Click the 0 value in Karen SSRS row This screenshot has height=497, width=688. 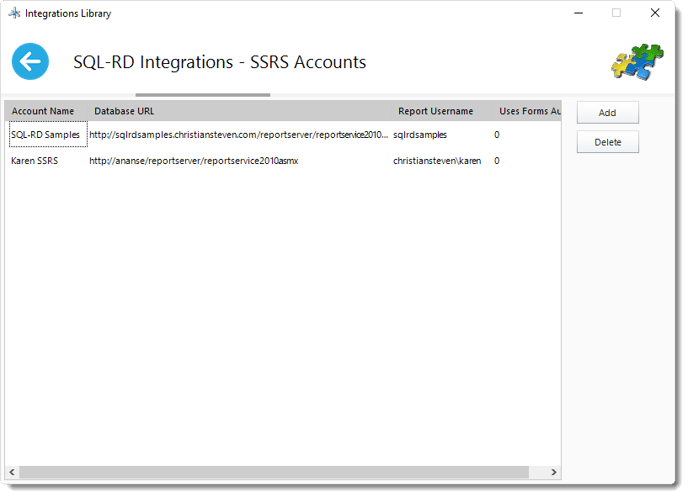[x=497, y=161]
